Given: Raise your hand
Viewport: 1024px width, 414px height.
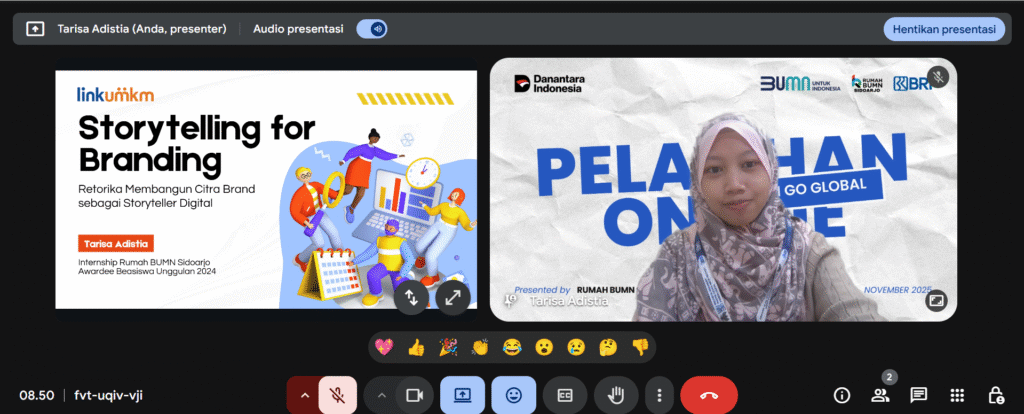Looking at the screenshot, I should [x=616, y=395].
